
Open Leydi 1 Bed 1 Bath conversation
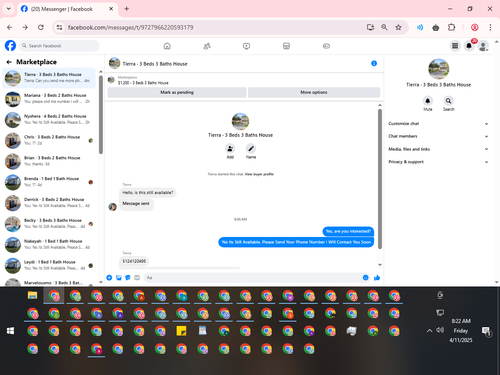coord(49,265)
